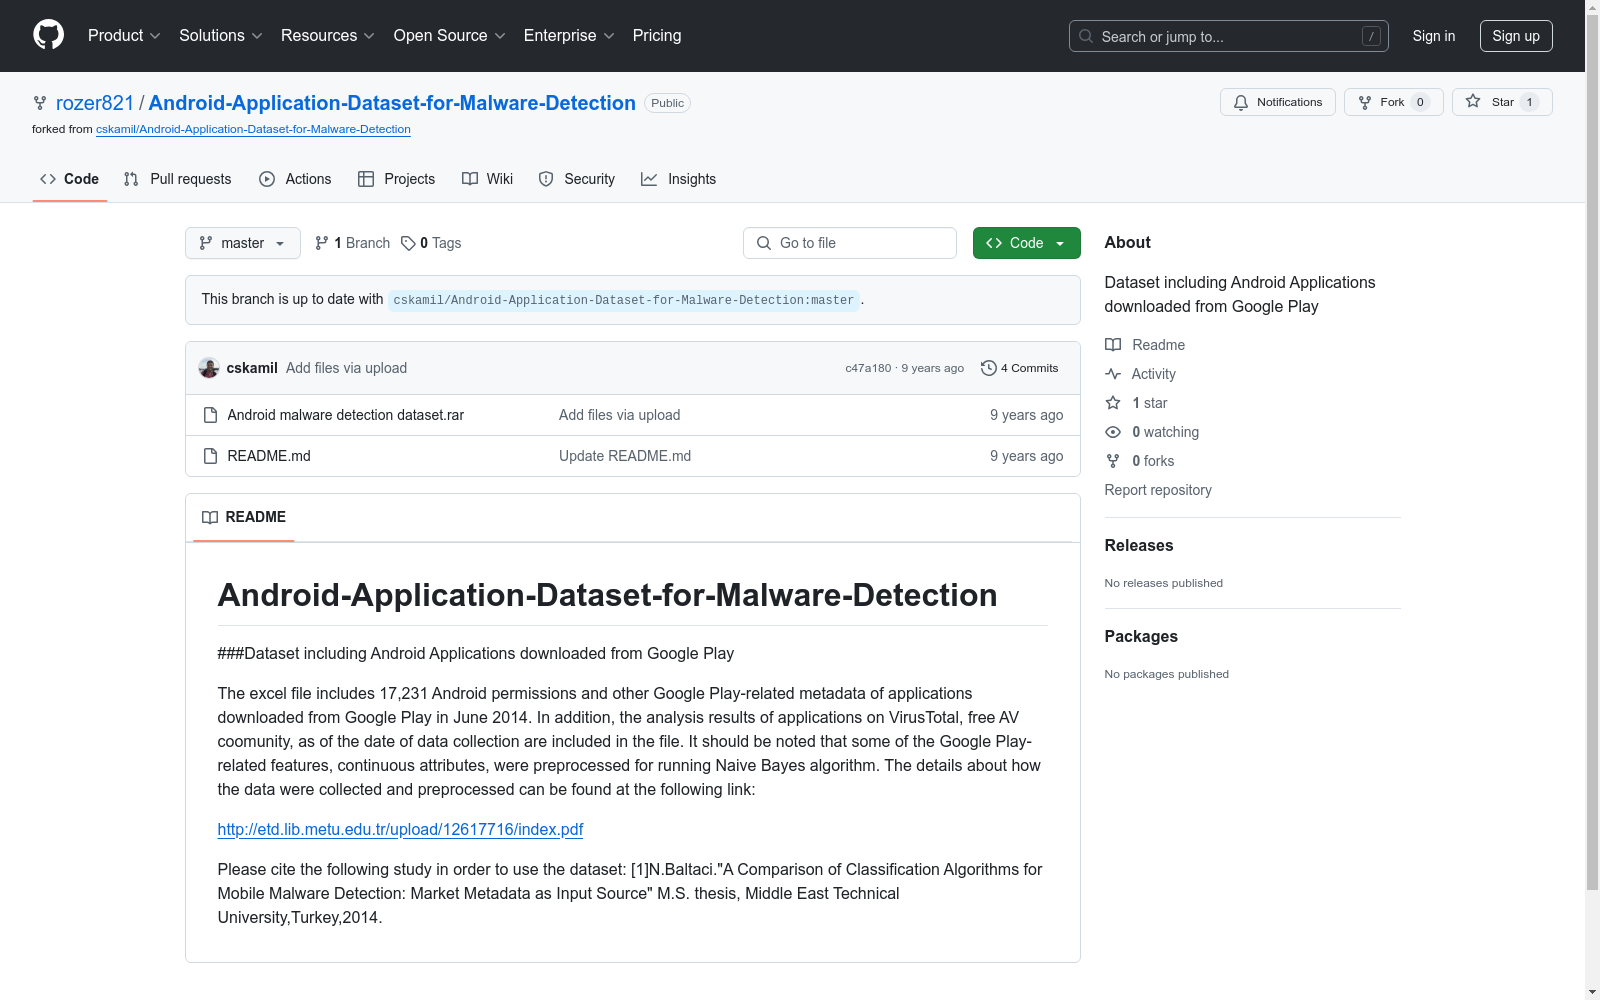
Task: Focus the Go to file input
Action: point(850,243)
